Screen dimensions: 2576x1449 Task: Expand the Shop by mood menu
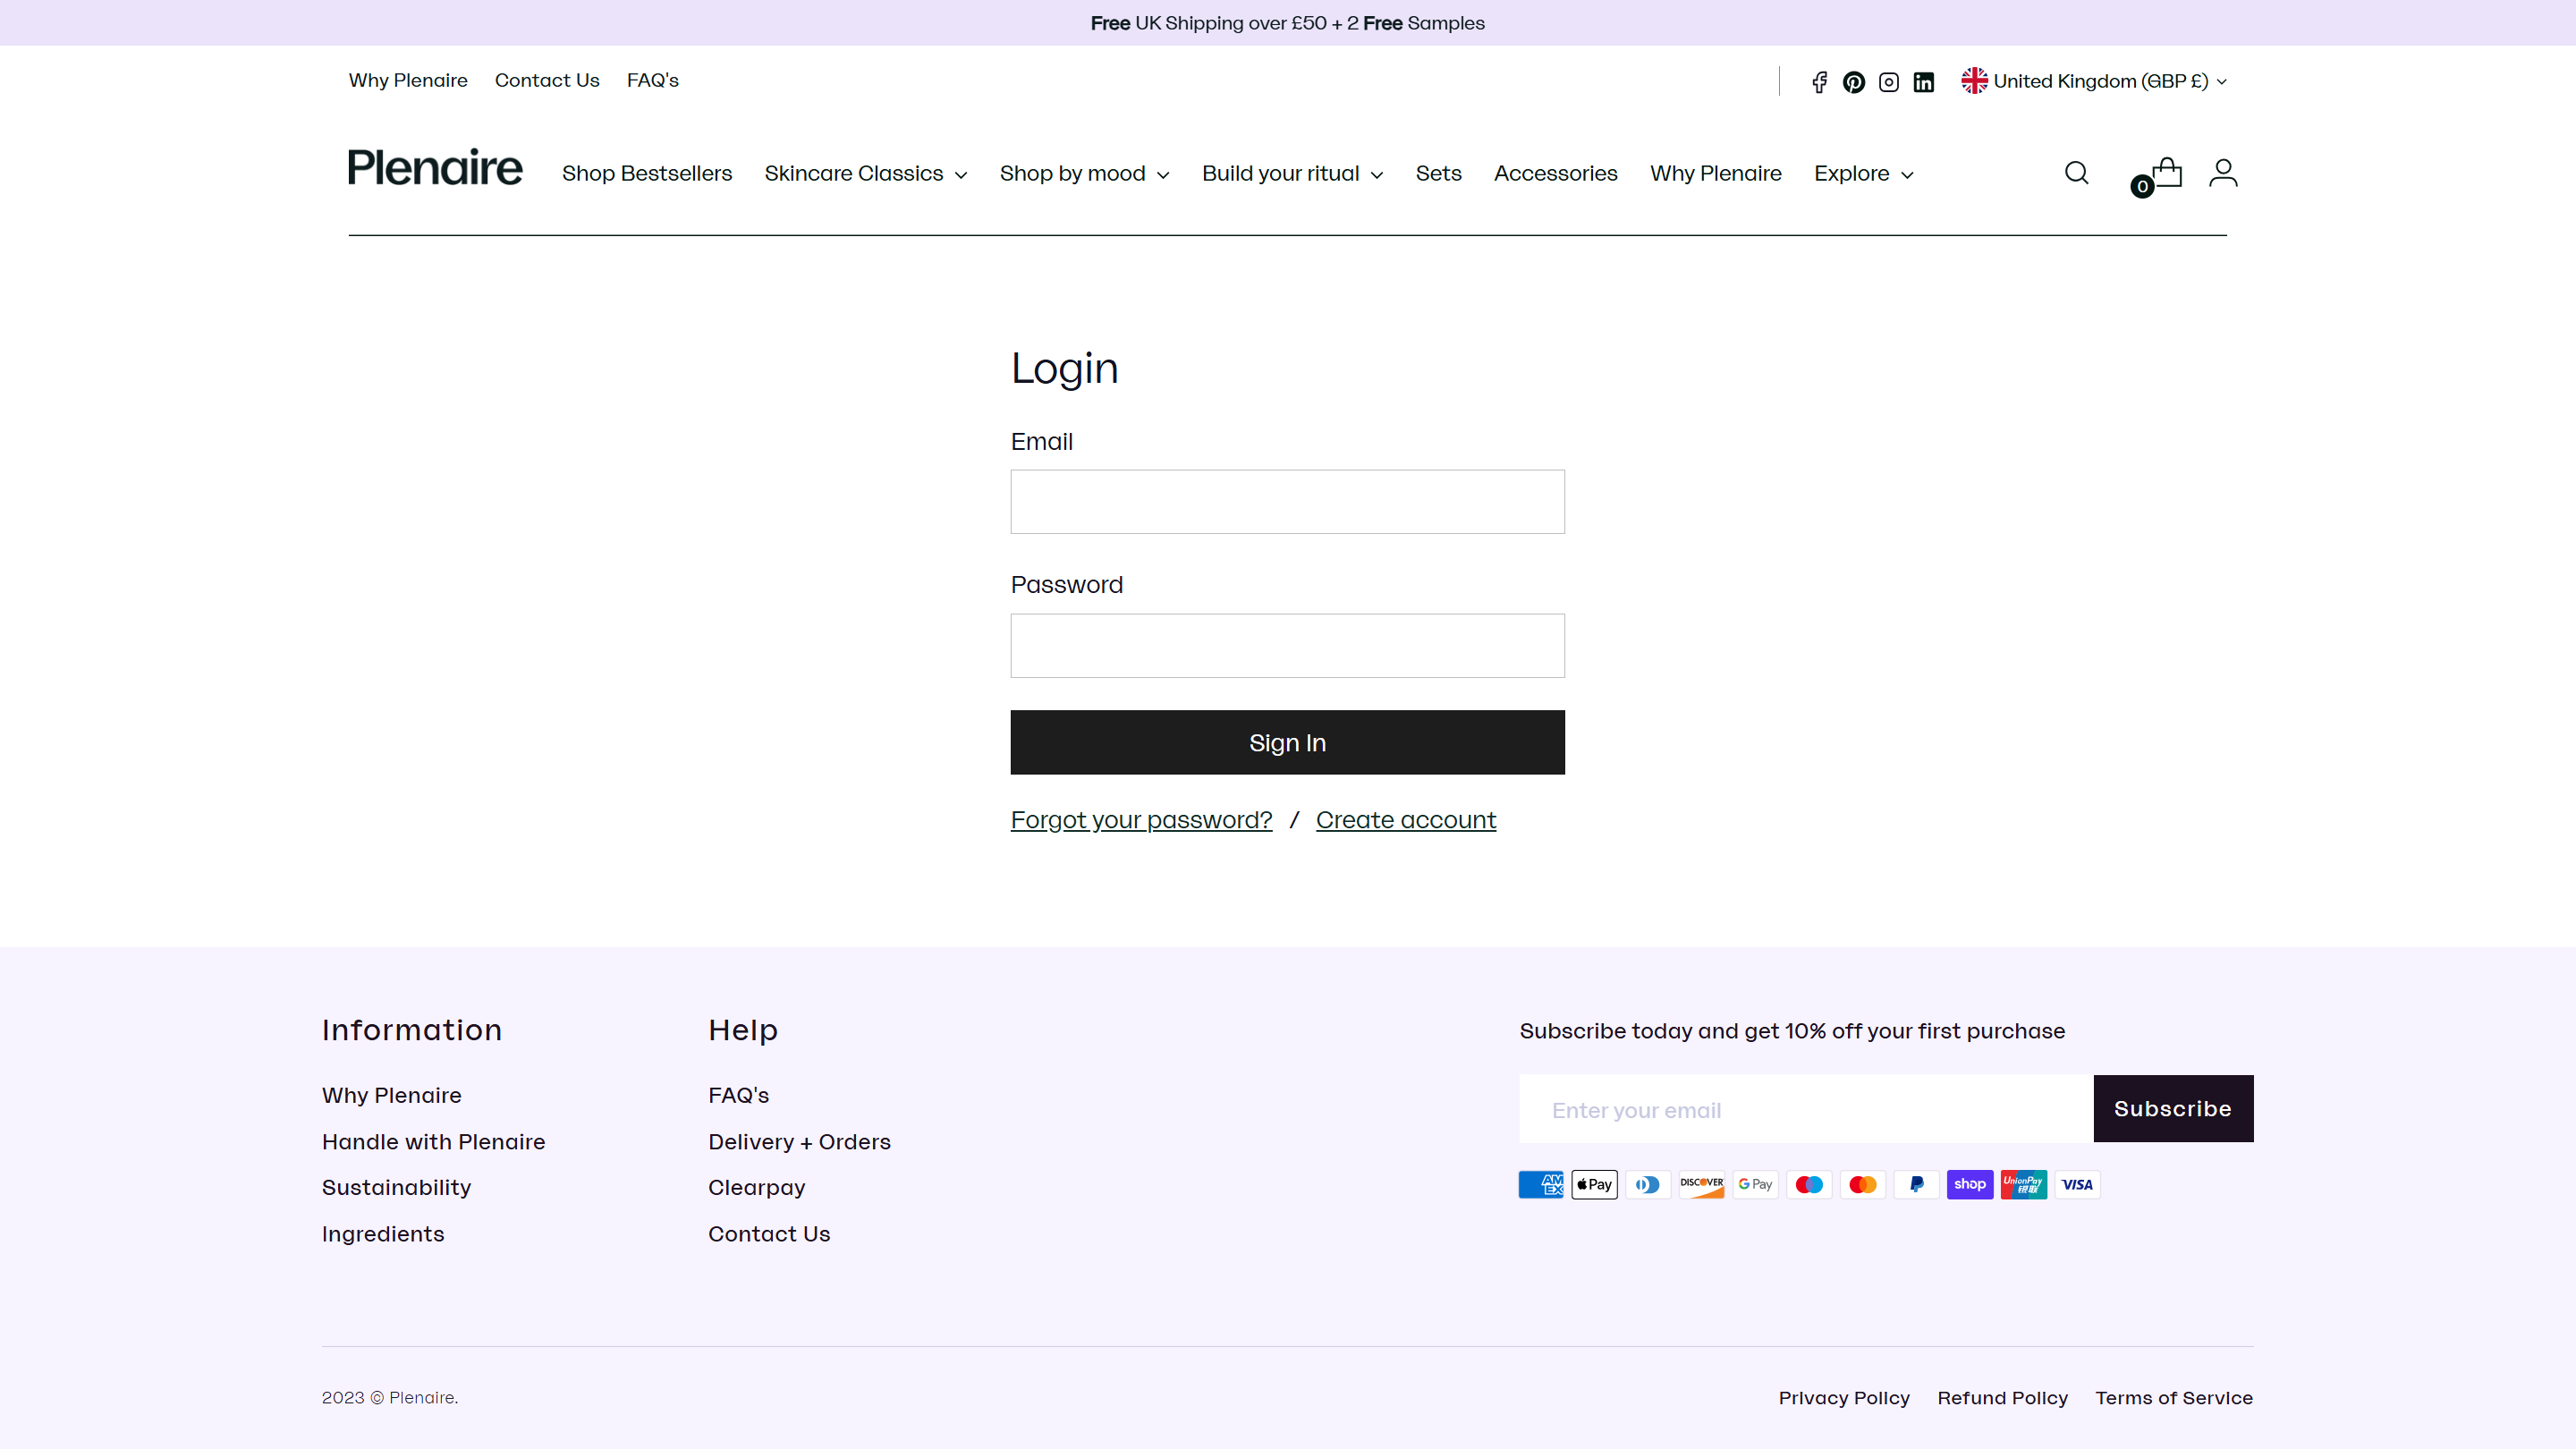tap(1085, 173)
